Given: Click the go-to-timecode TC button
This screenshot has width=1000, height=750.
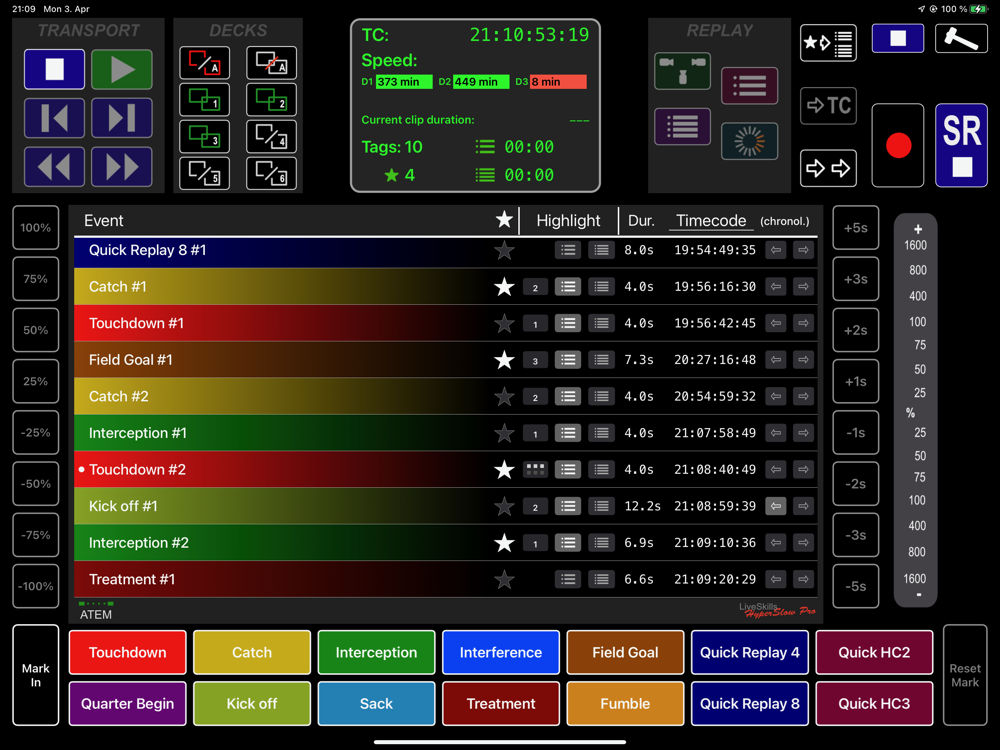Looking at the screenshot, I should click(x=828, y=105).
